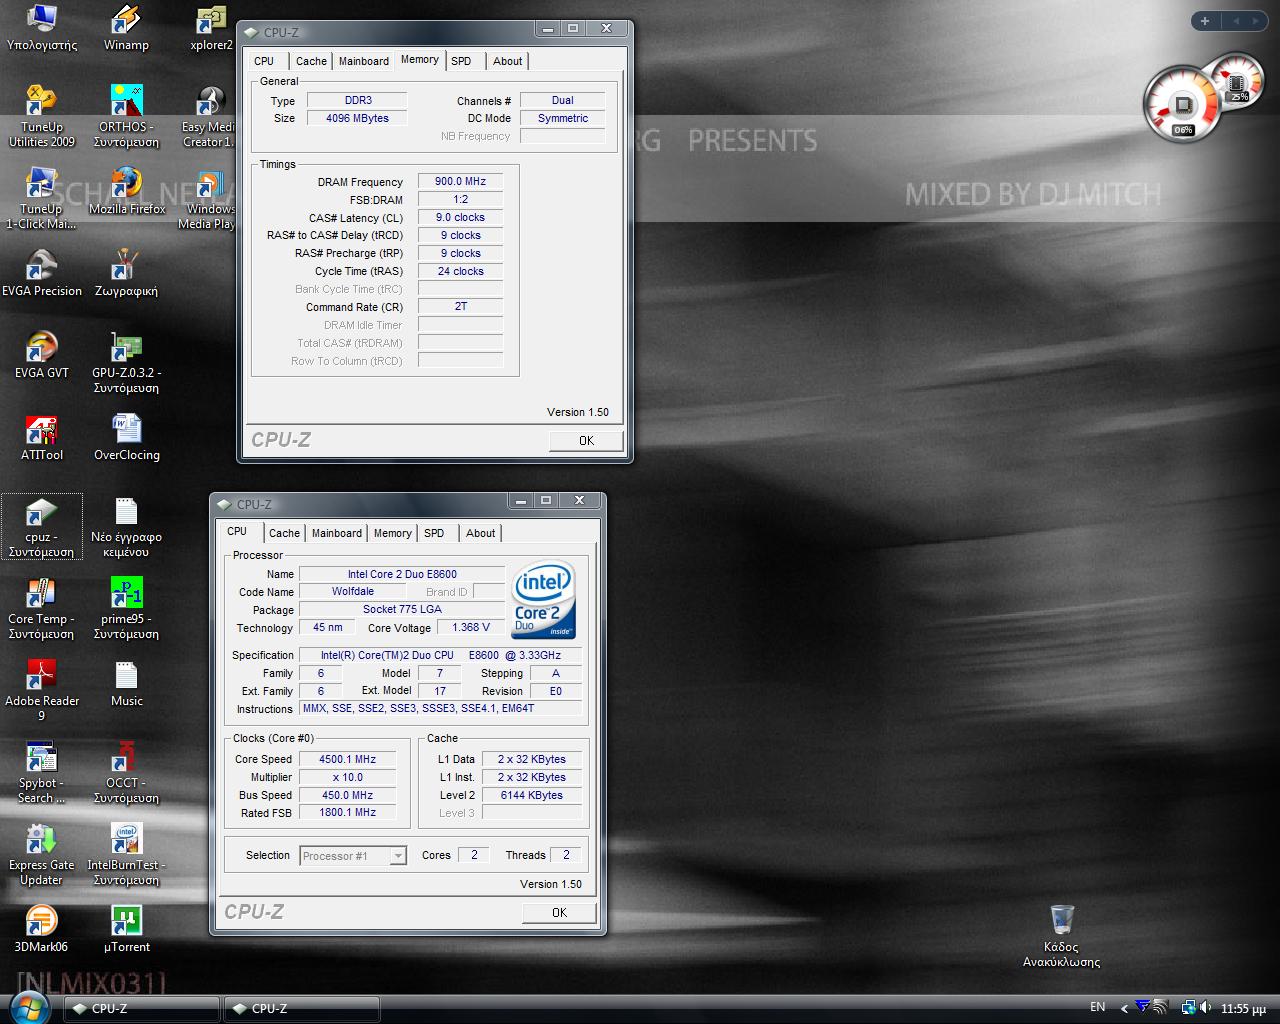This screenshot has width=1280, height=1024.
Task: Launch Mozilla Firefox from the desktop
Action: coord(126,192)
